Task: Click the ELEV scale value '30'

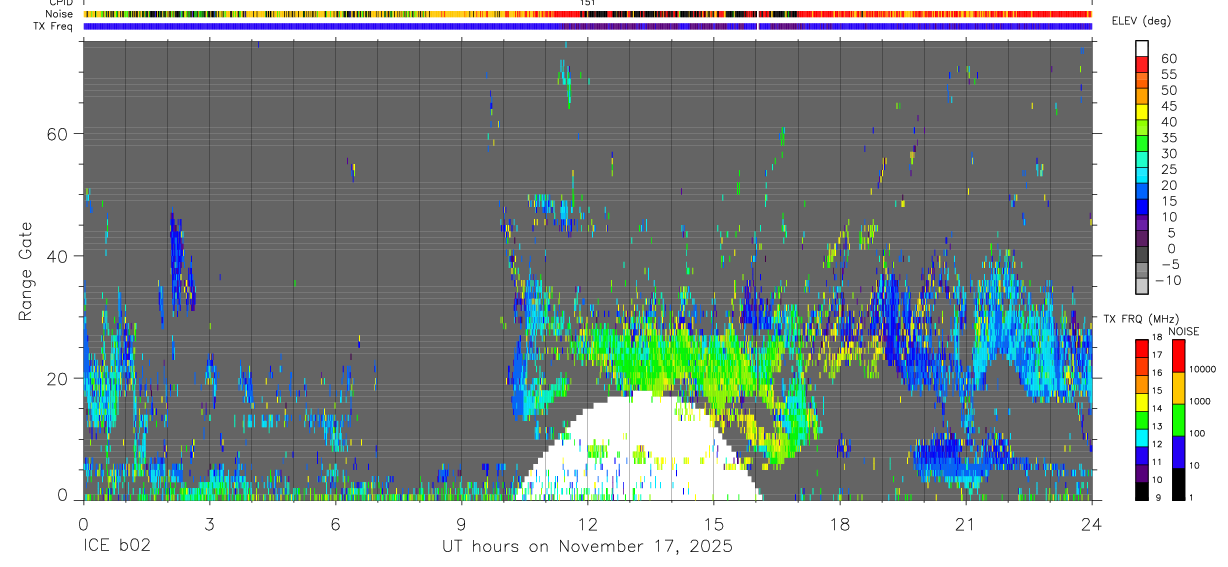Action: [1167, 154]
